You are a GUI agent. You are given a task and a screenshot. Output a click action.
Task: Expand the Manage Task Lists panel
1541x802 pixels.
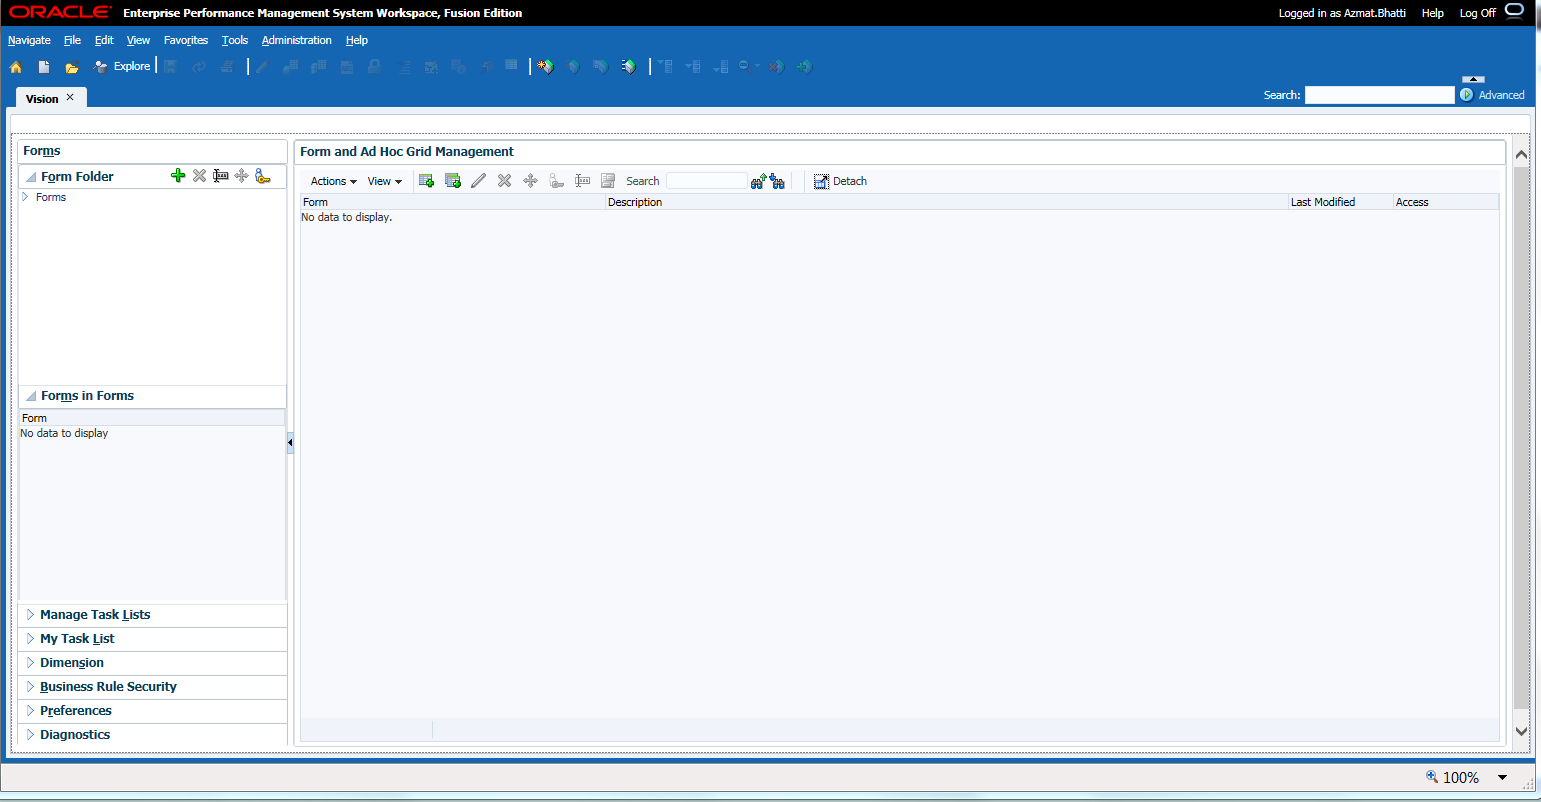(31, 614)
